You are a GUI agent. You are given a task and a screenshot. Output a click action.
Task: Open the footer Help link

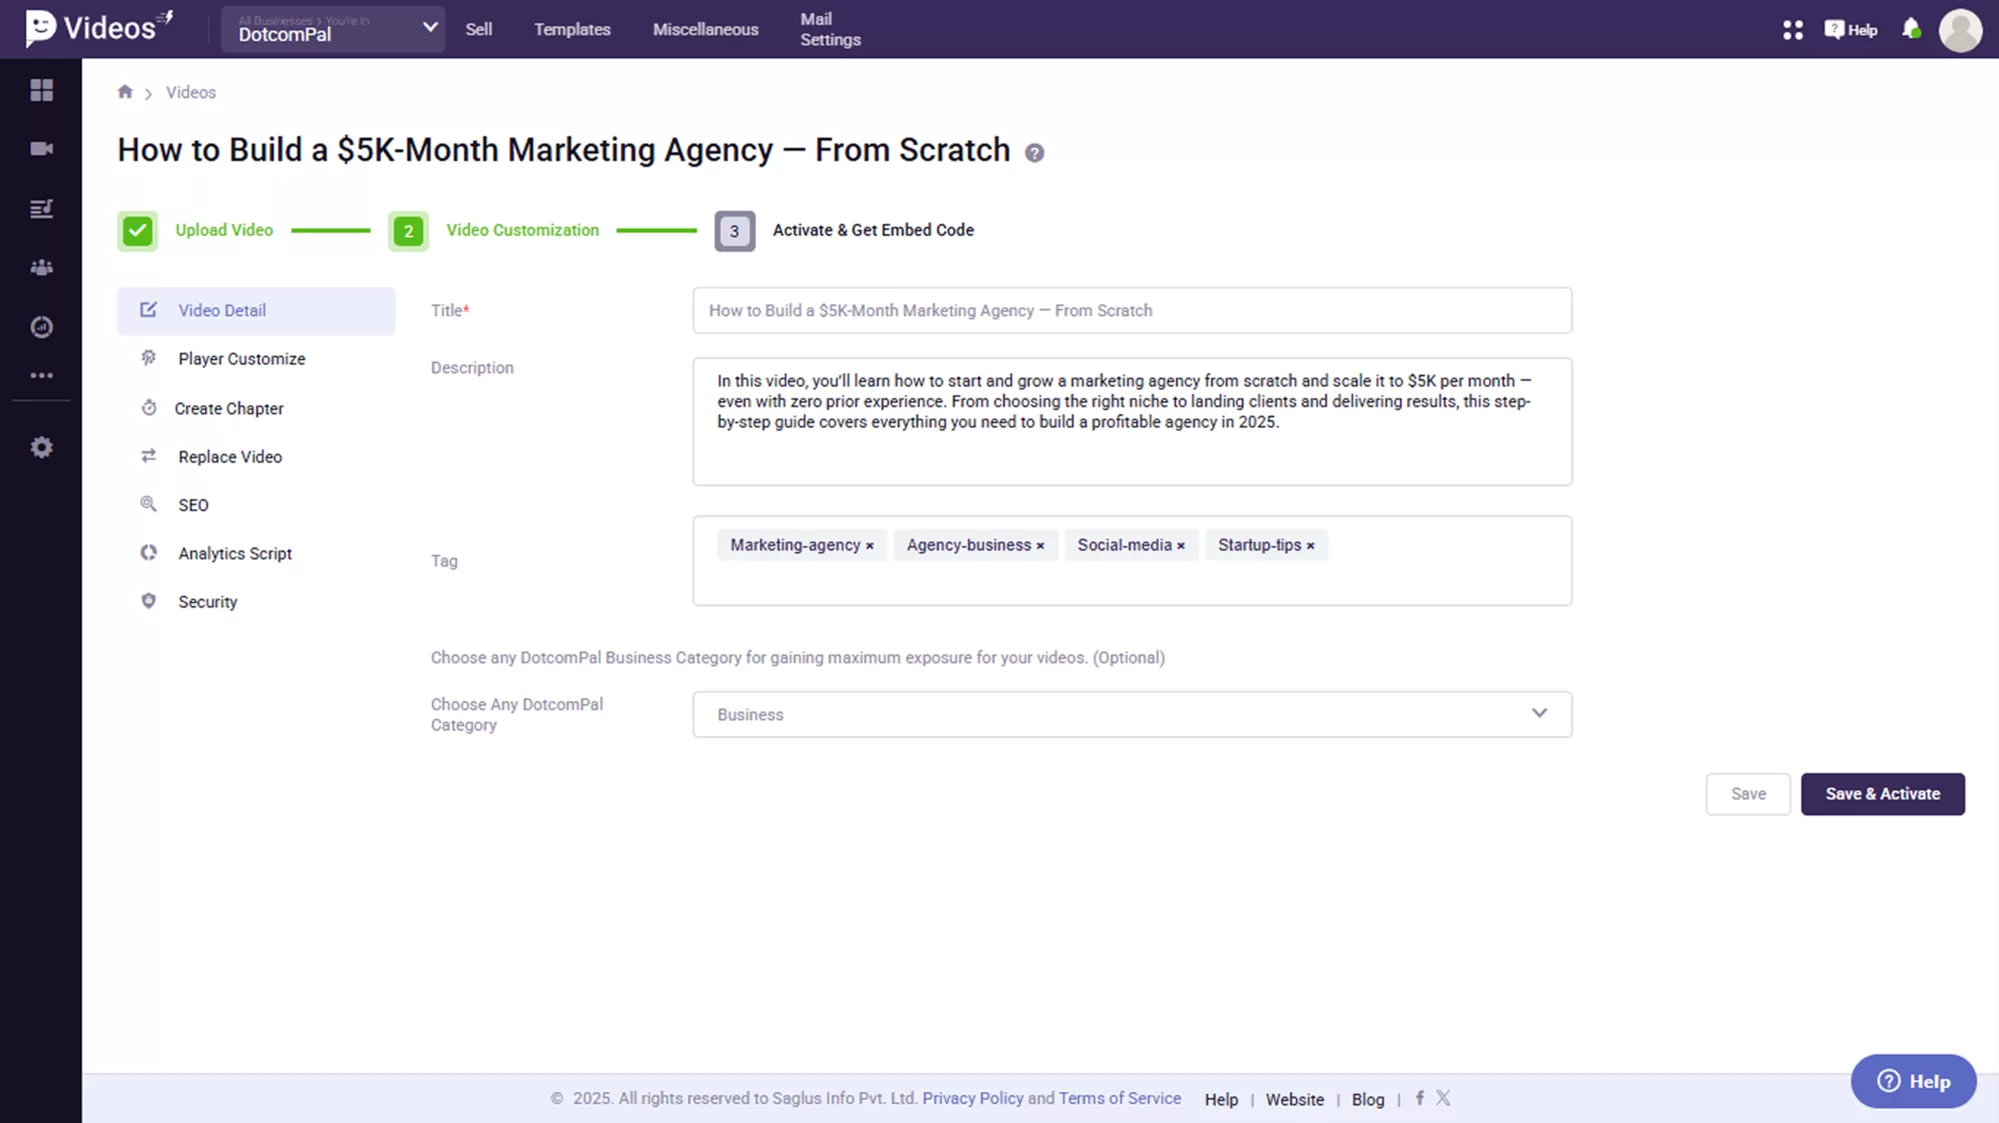click(x=1220, y=1099)
